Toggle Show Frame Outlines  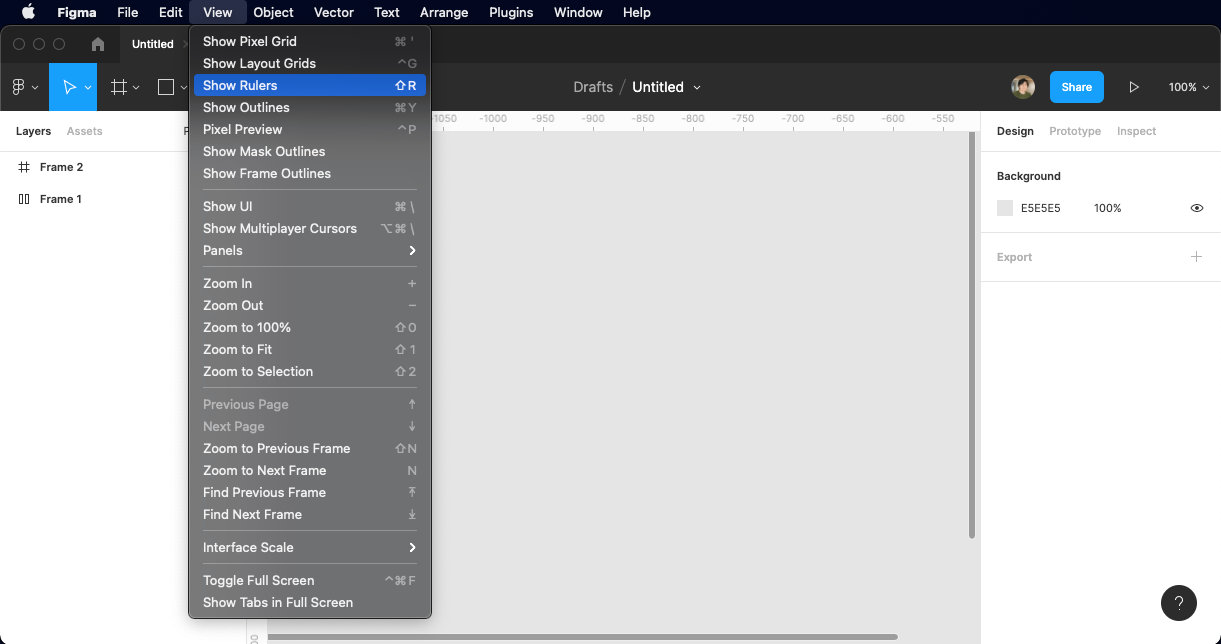point(310,173)
